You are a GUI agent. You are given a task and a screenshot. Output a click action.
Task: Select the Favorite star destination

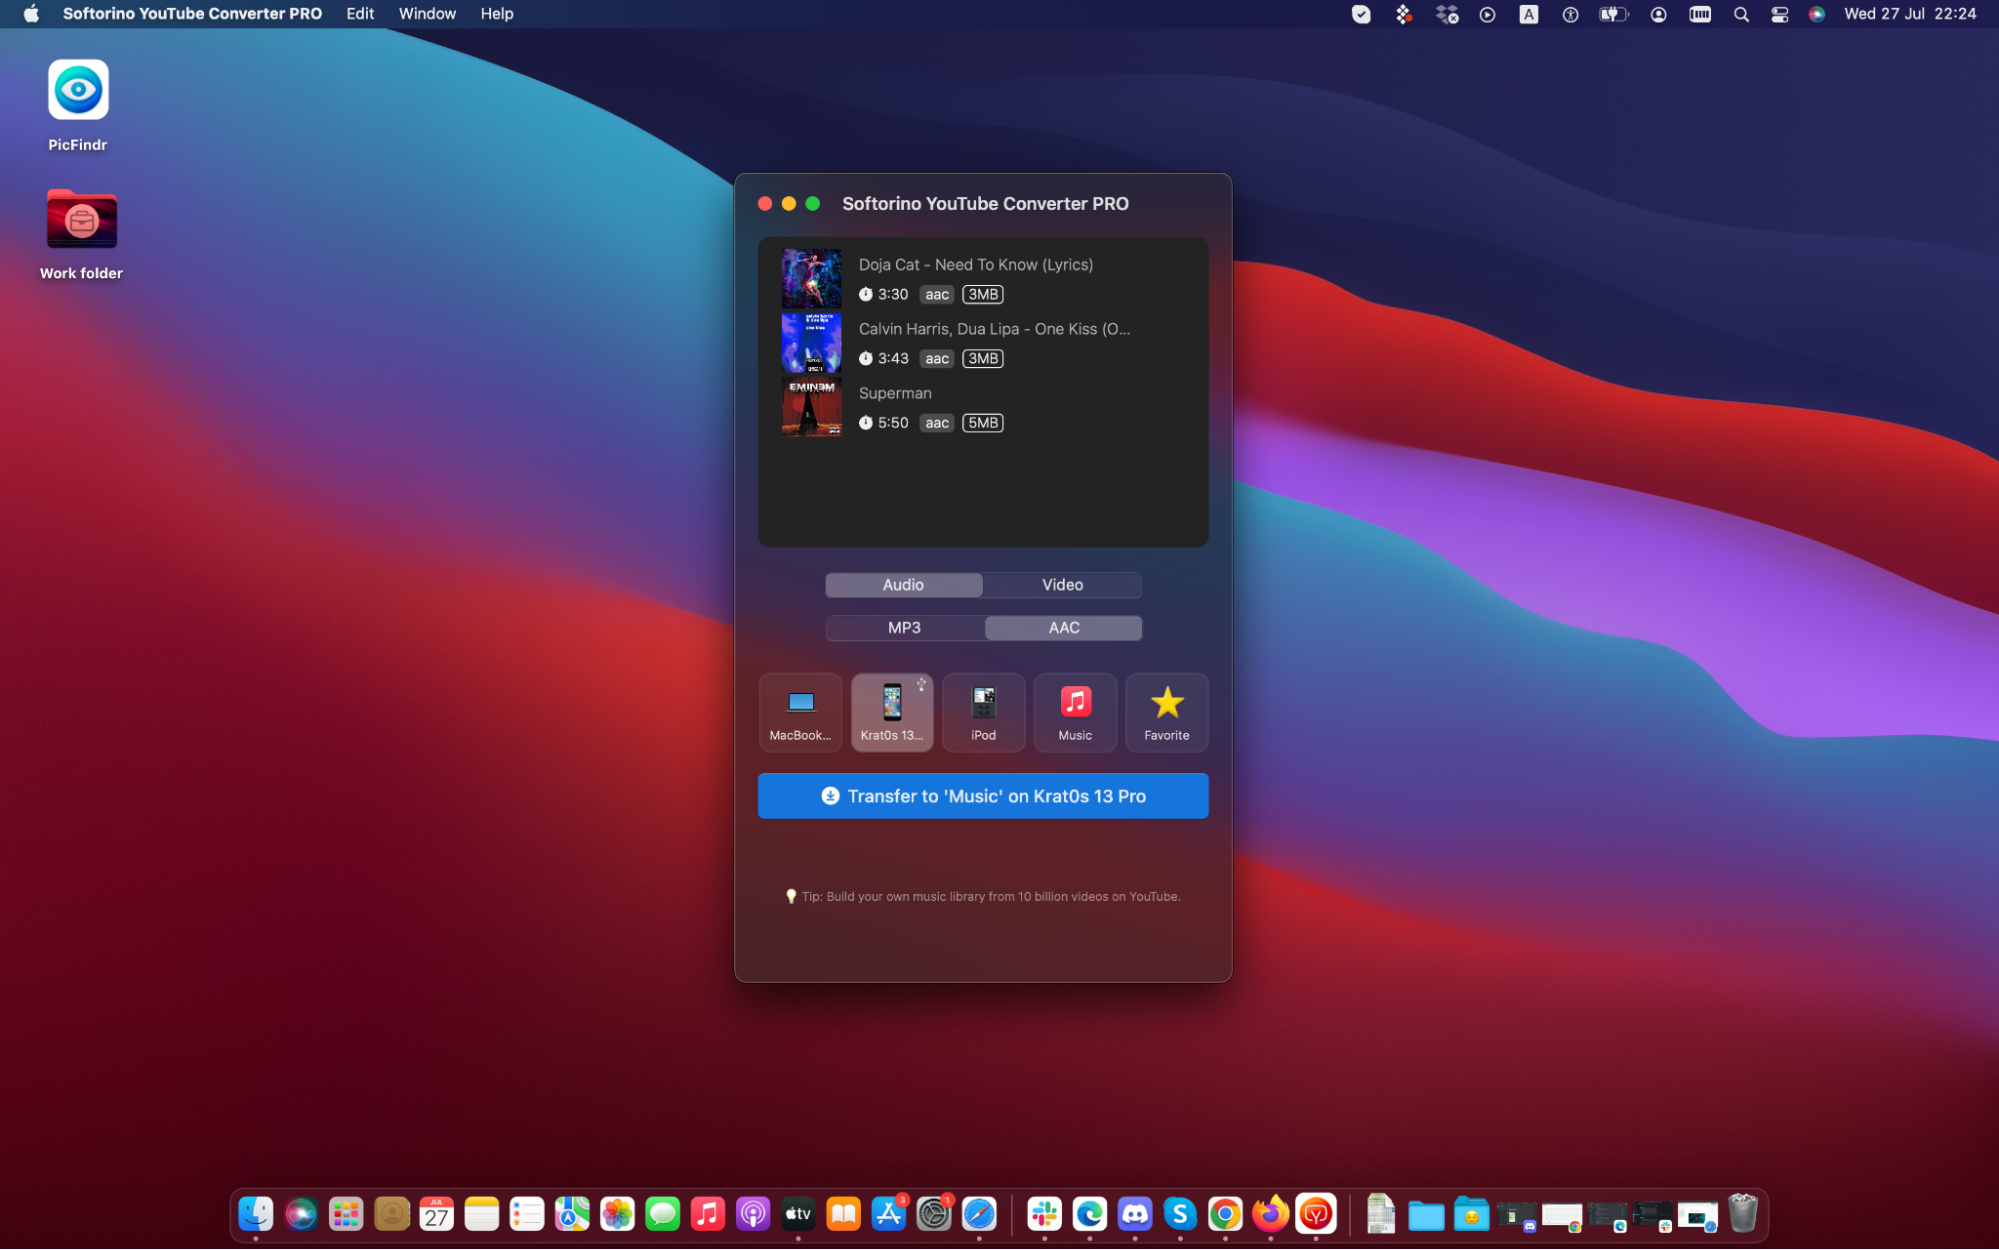[x=1166, y=711]
